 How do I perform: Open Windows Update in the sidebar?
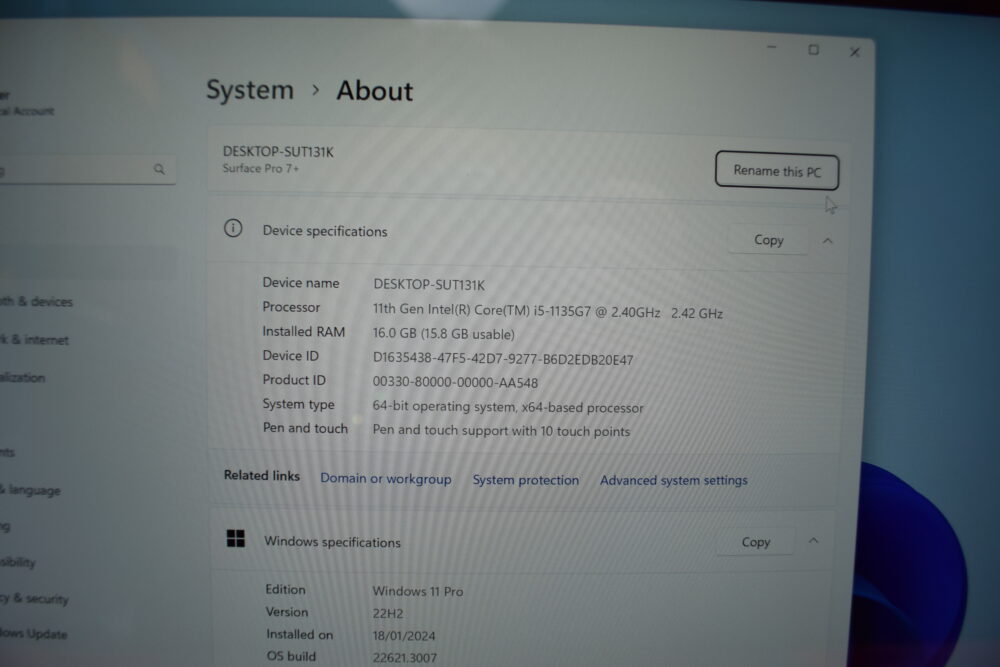pos(34,634)
